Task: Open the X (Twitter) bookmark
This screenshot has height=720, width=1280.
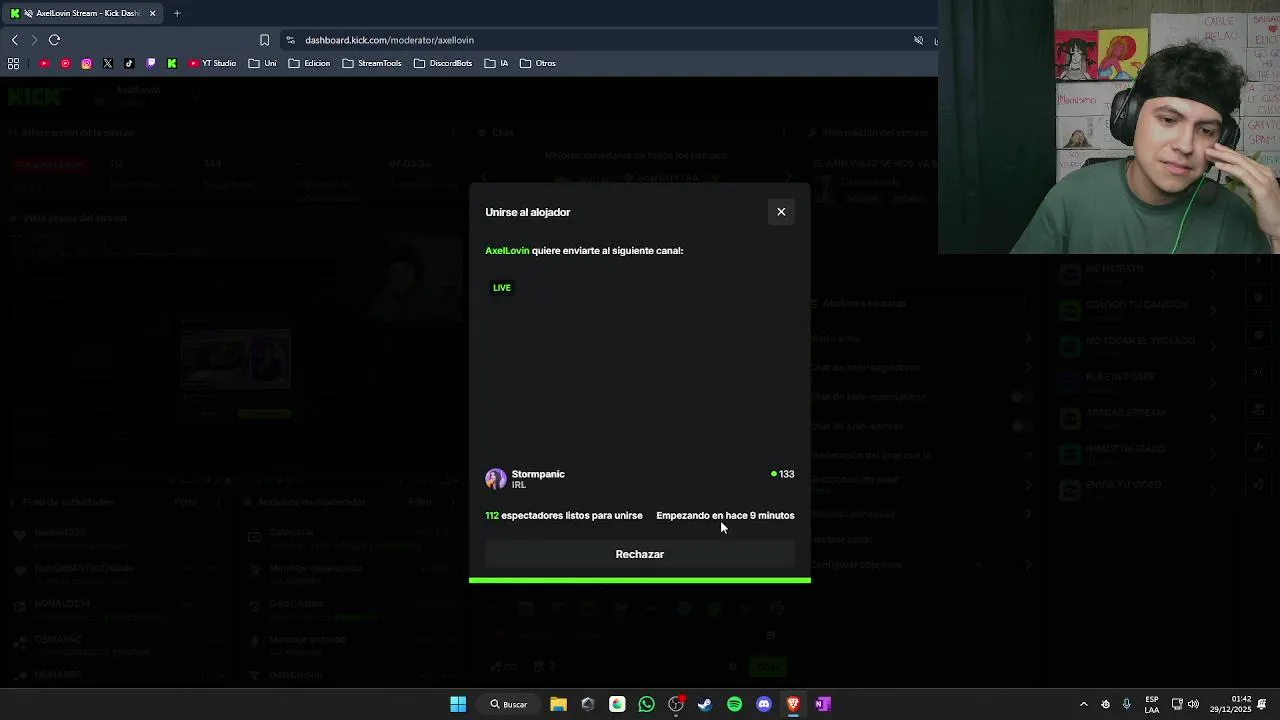Action: click(x=108, y=63)
